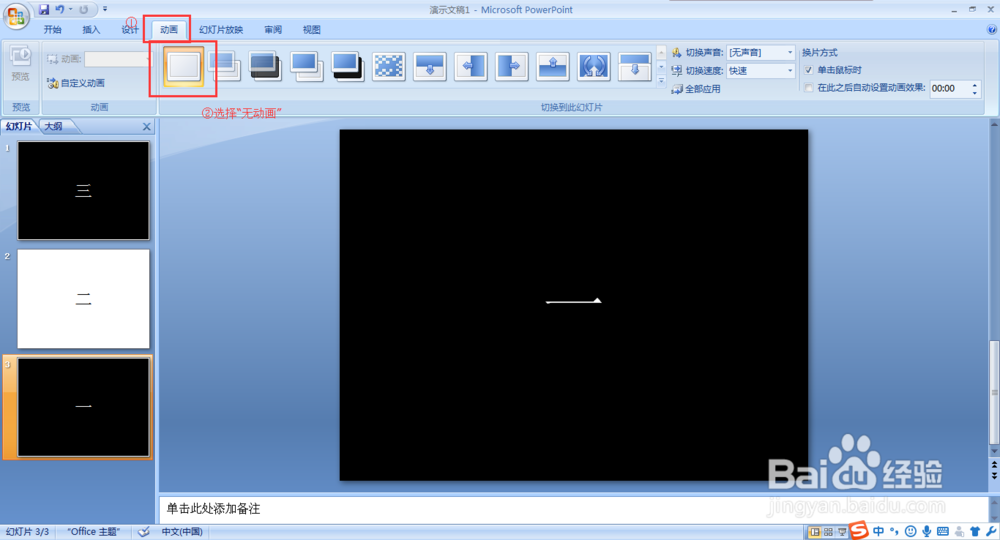Apply the smooth fade transition

pyautogui.click(x=224, y=66)
